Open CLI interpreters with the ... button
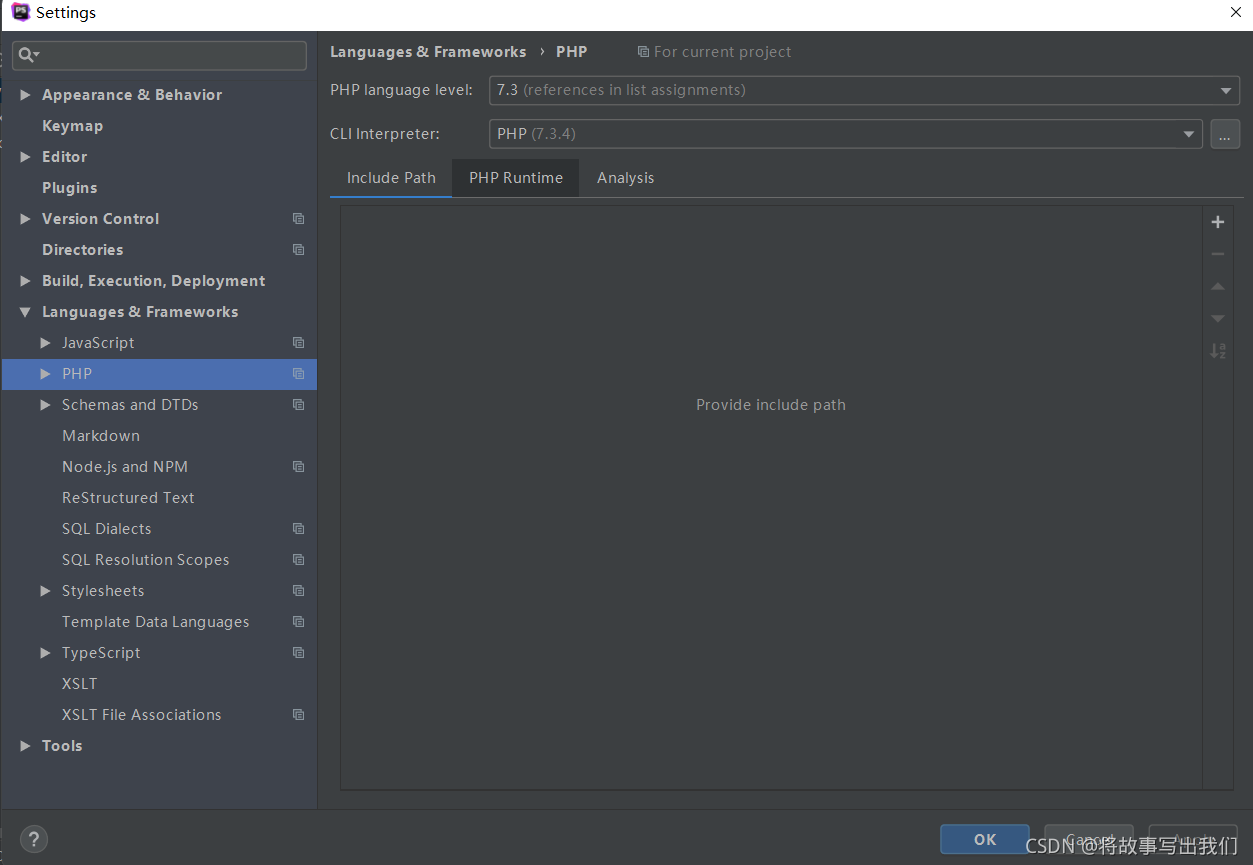Viewport: 1253px width, 865px height. [1225, 134]
